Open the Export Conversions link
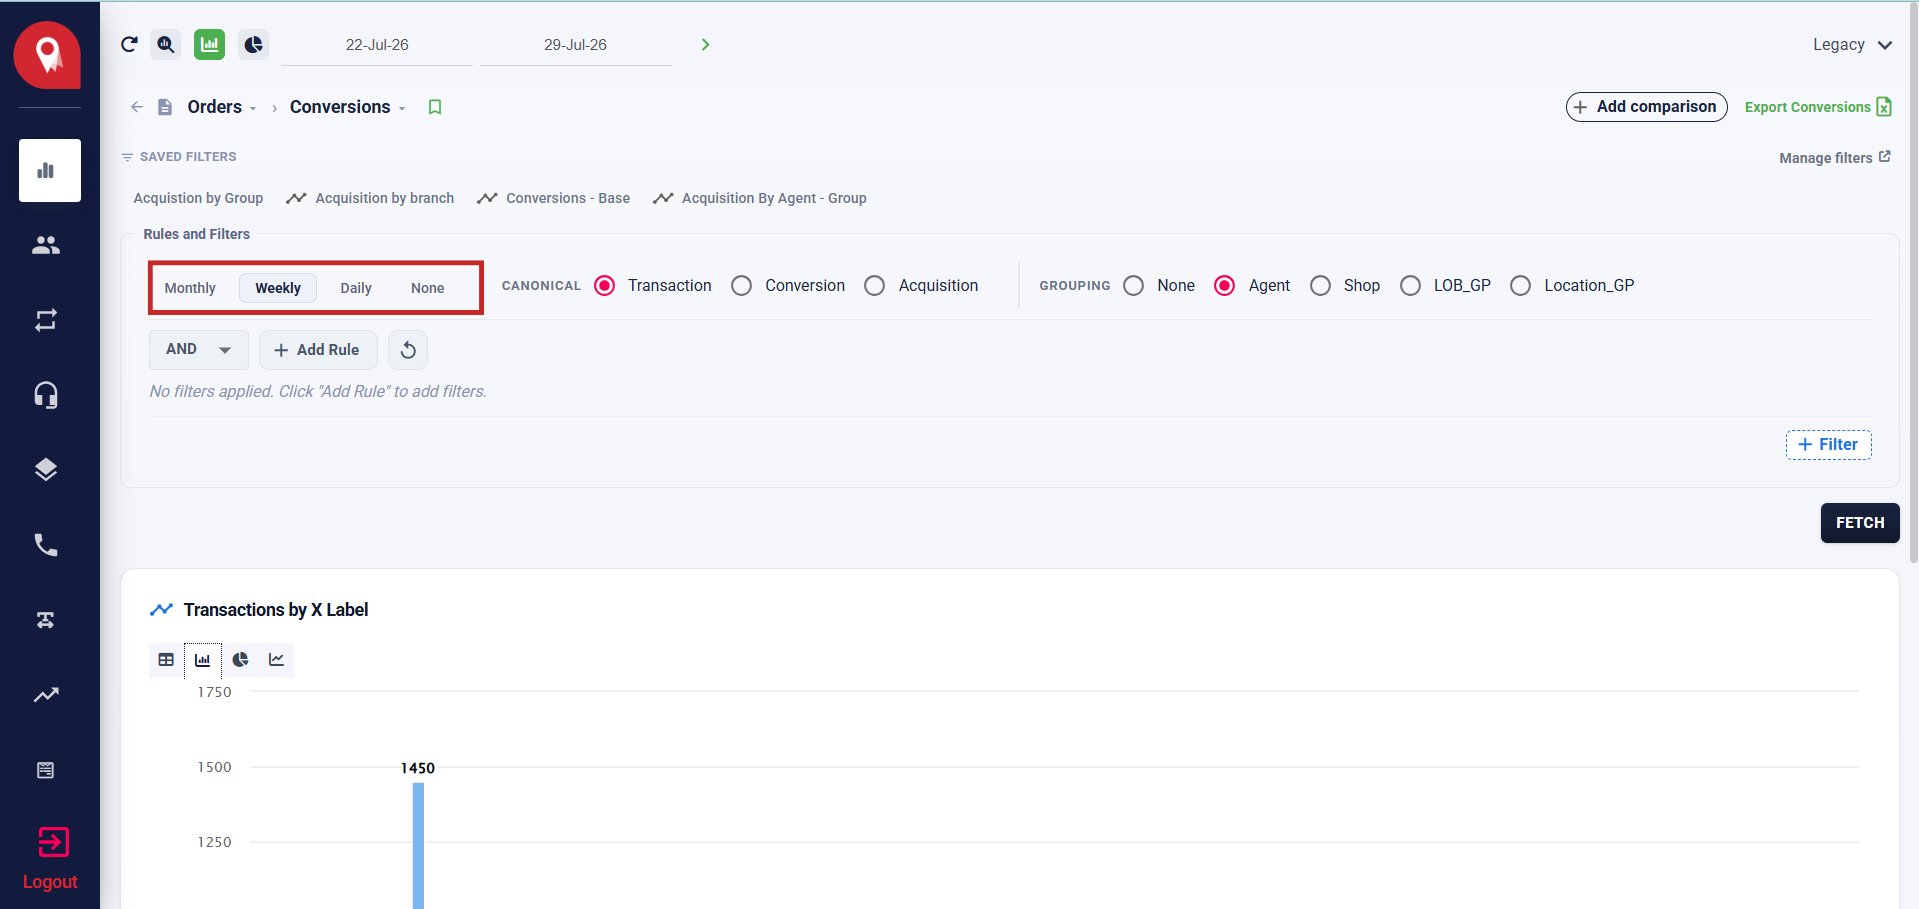 (1818, 107)
